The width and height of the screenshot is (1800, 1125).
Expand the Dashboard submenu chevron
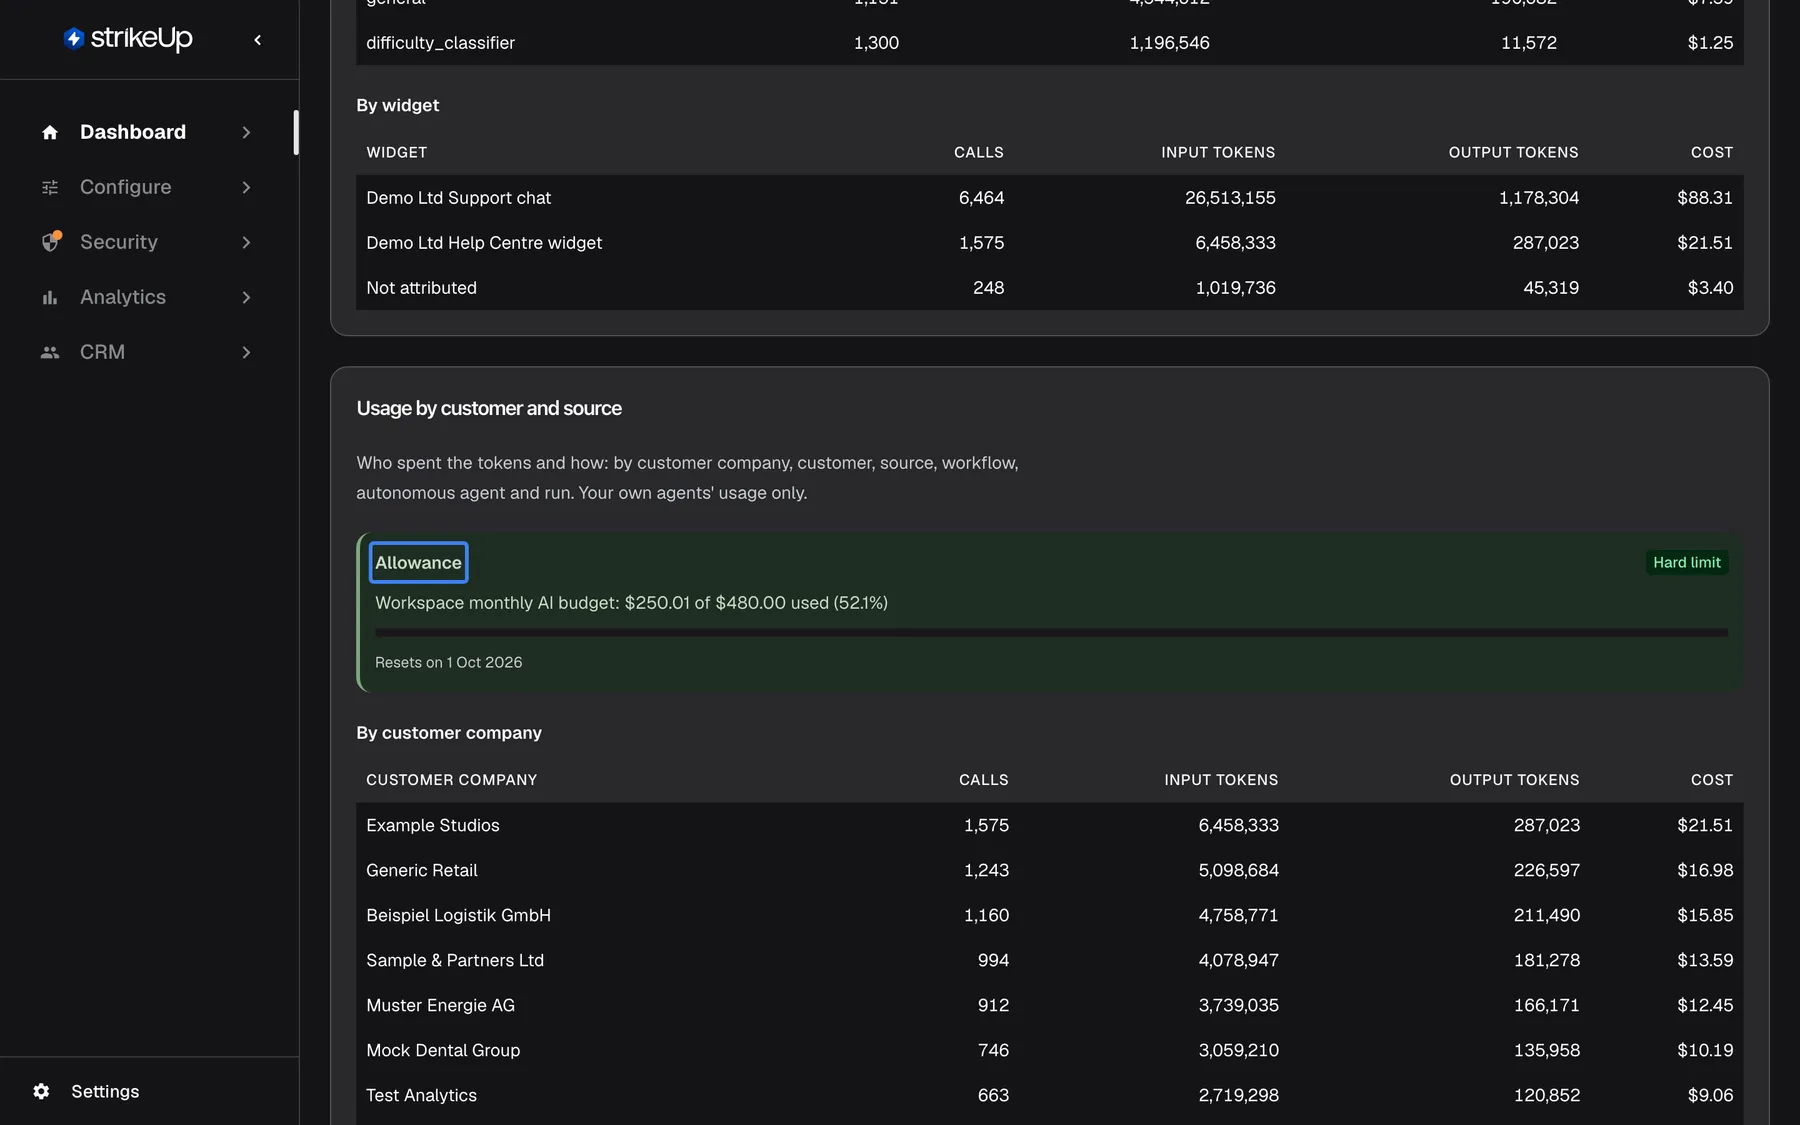click(x=246, y=132)
